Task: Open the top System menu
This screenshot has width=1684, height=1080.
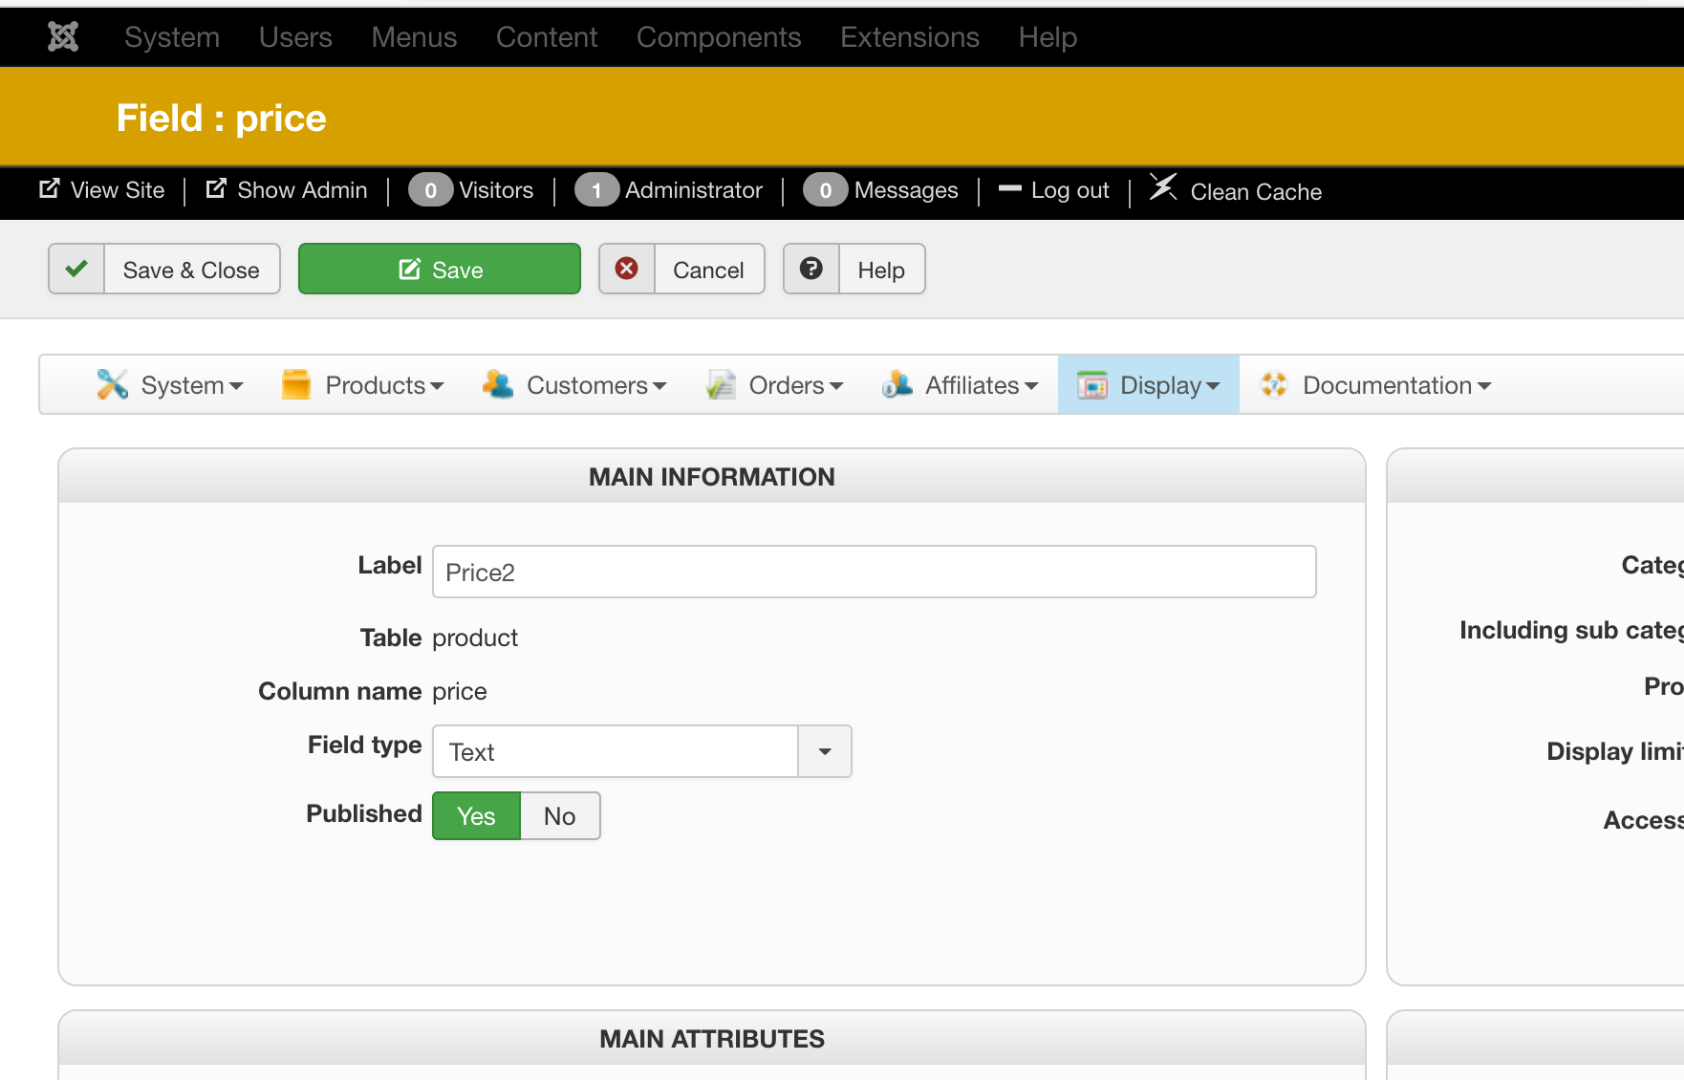Action: click(x=172, y=37)
